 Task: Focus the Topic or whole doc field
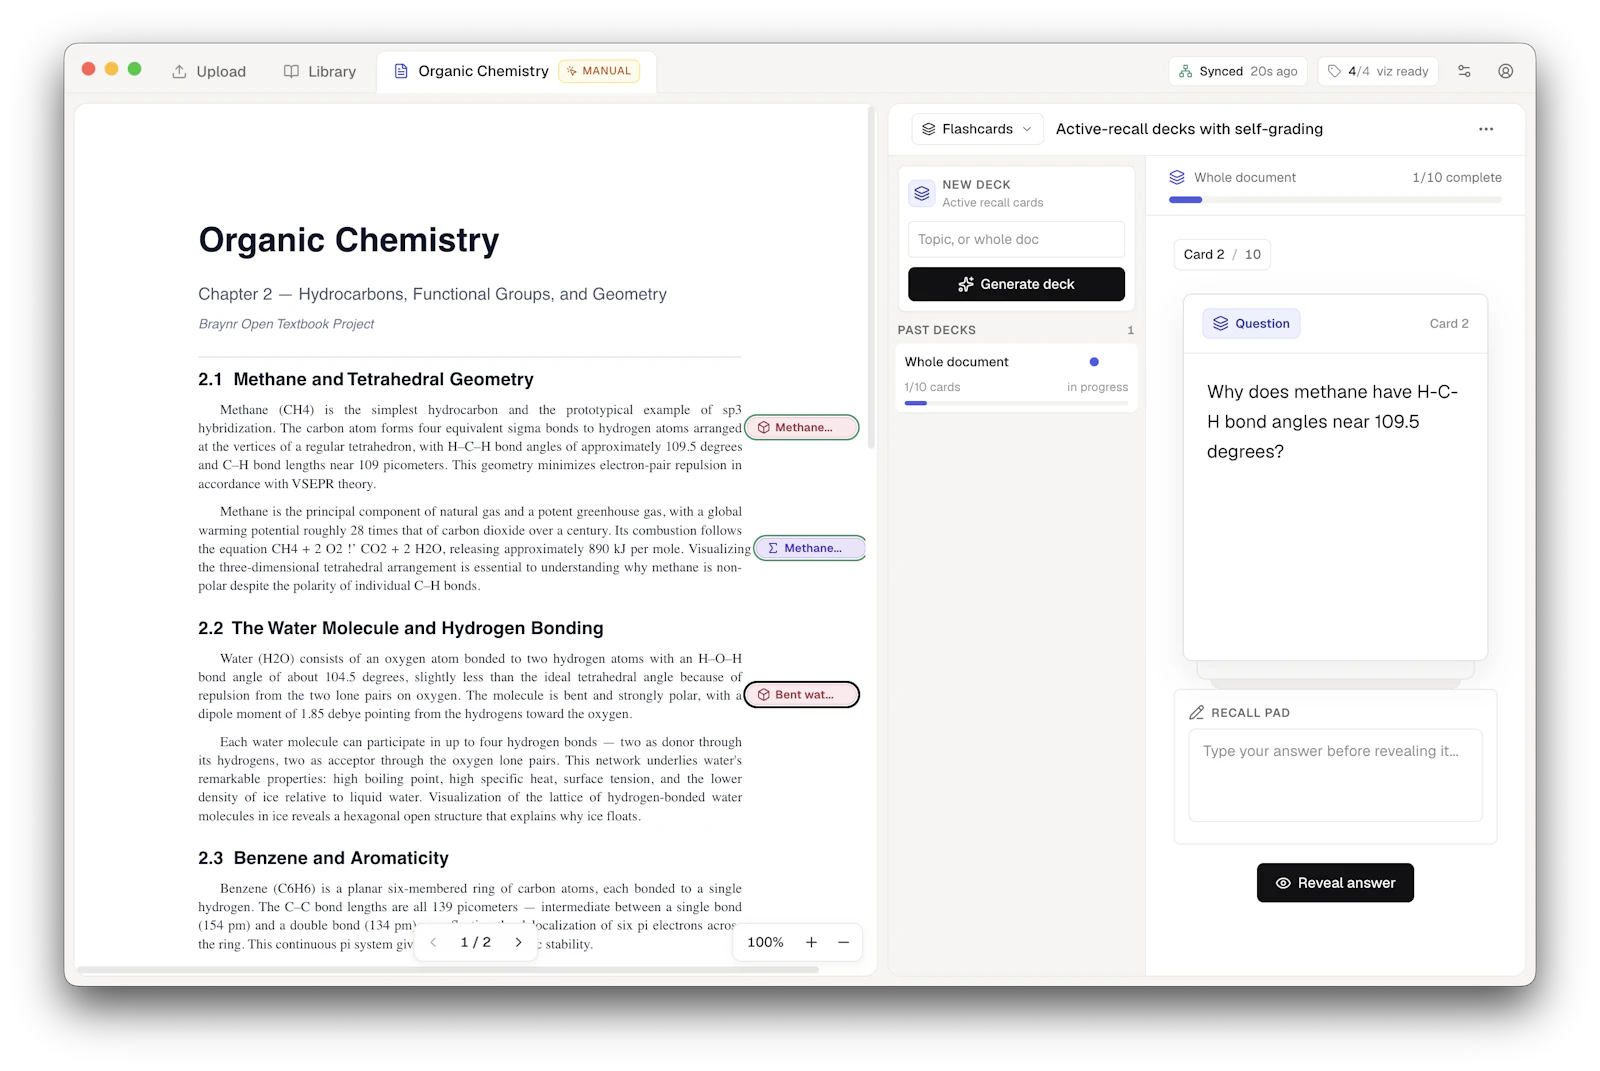coord(1016,239)
